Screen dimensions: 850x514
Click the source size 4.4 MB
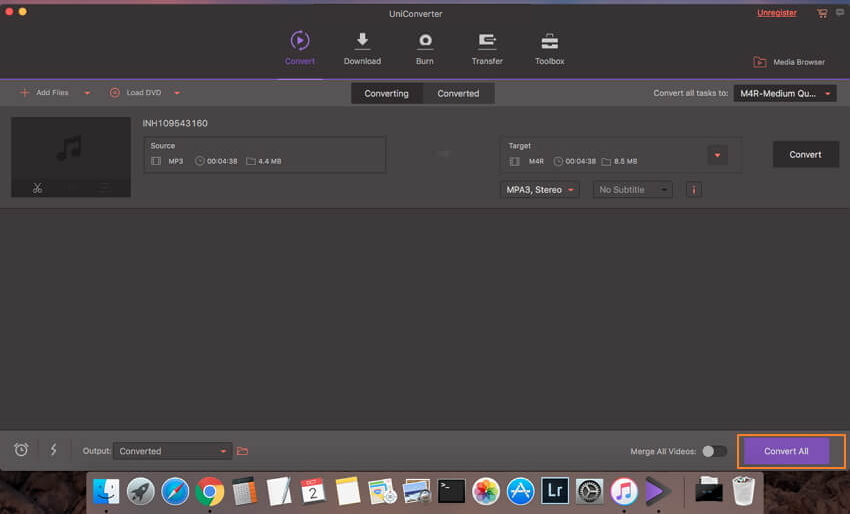269,161
